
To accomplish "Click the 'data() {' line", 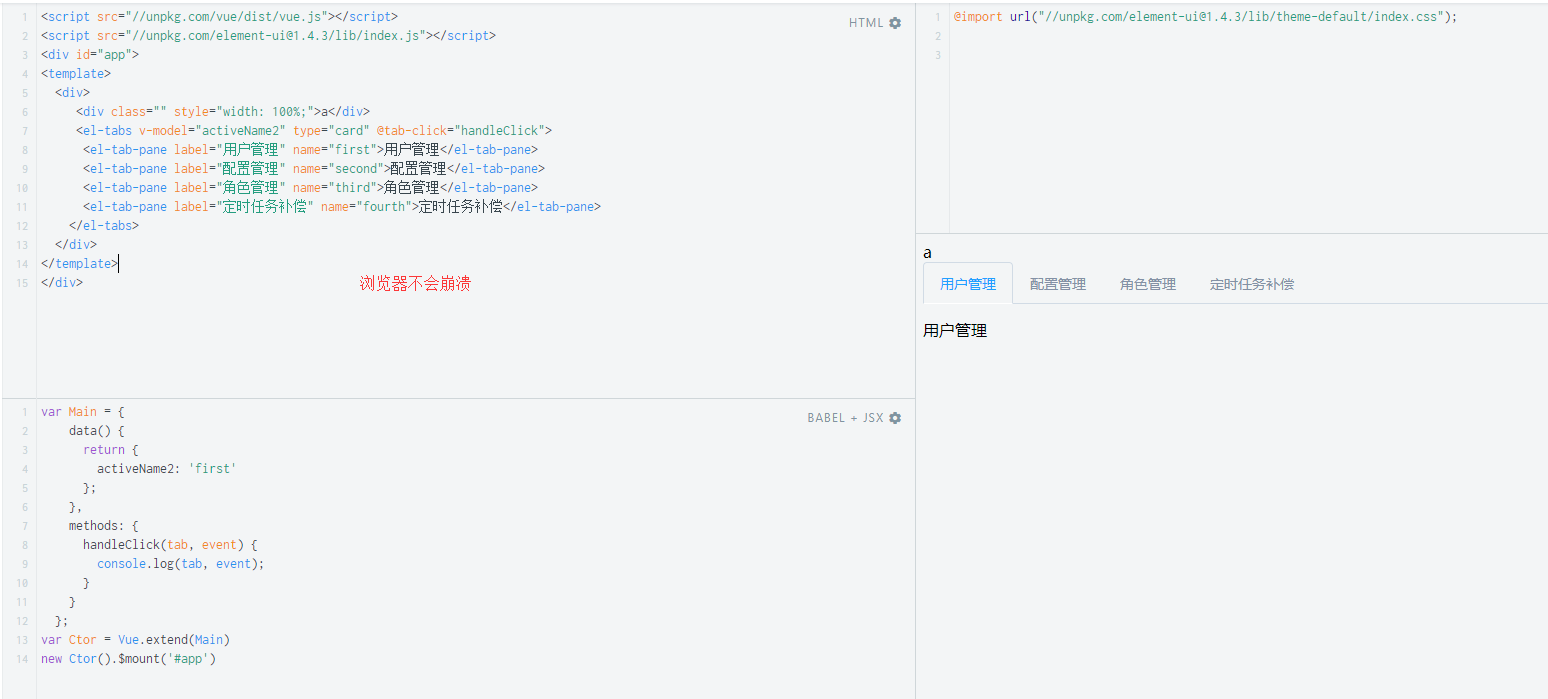I will click(97, 431).
